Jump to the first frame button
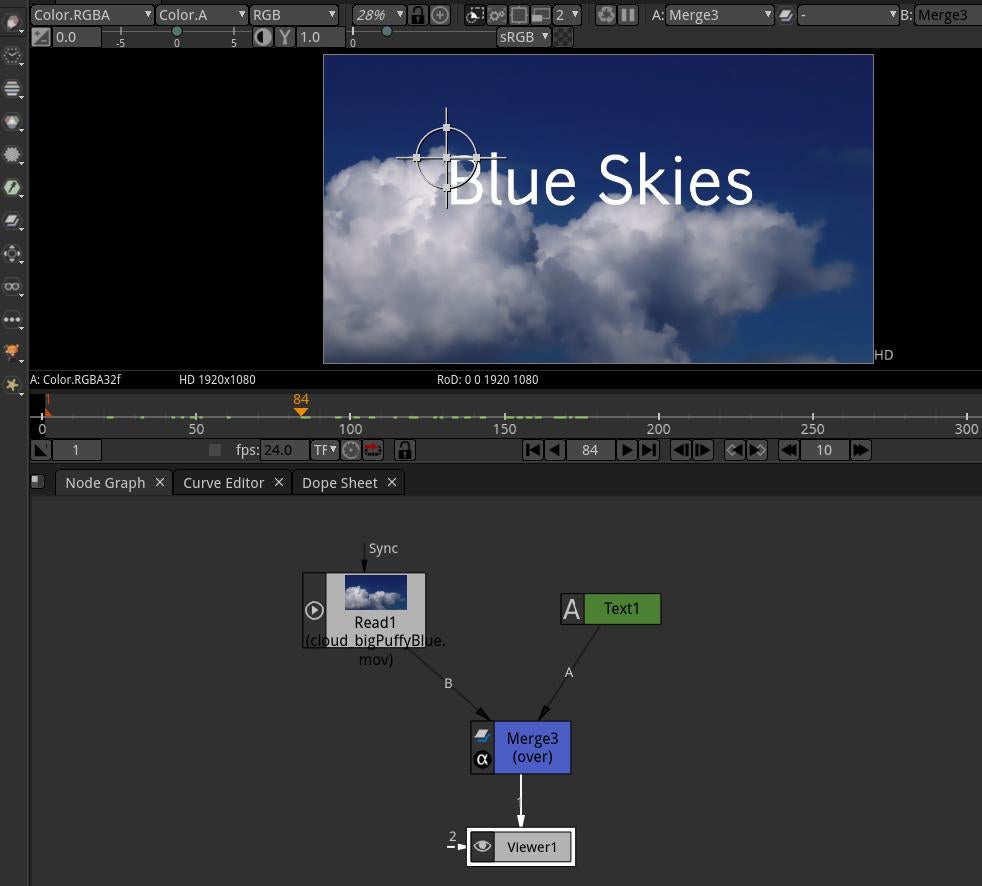Image resolution: width=982 pixels, height=886 pixels. pos(534,450)
